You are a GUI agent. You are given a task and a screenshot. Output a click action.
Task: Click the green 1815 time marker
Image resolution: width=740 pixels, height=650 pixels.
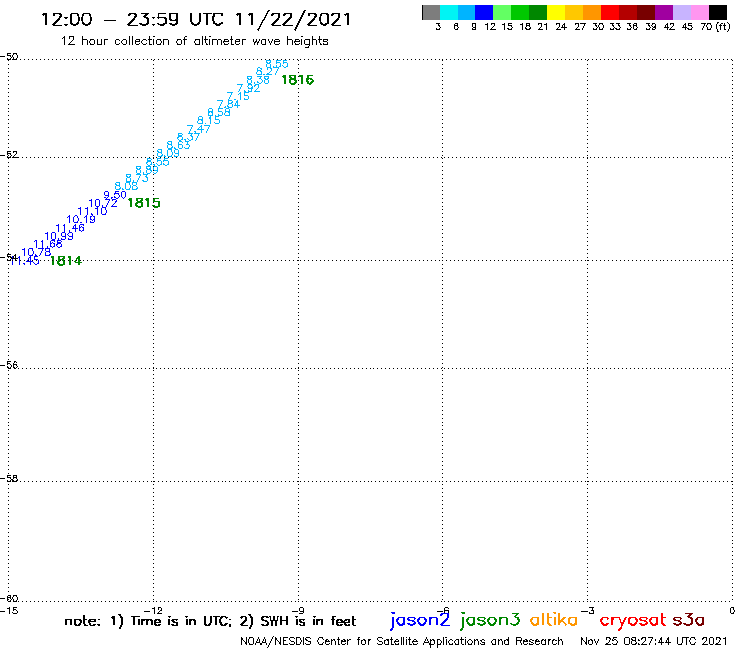click(x=144, y=203)
